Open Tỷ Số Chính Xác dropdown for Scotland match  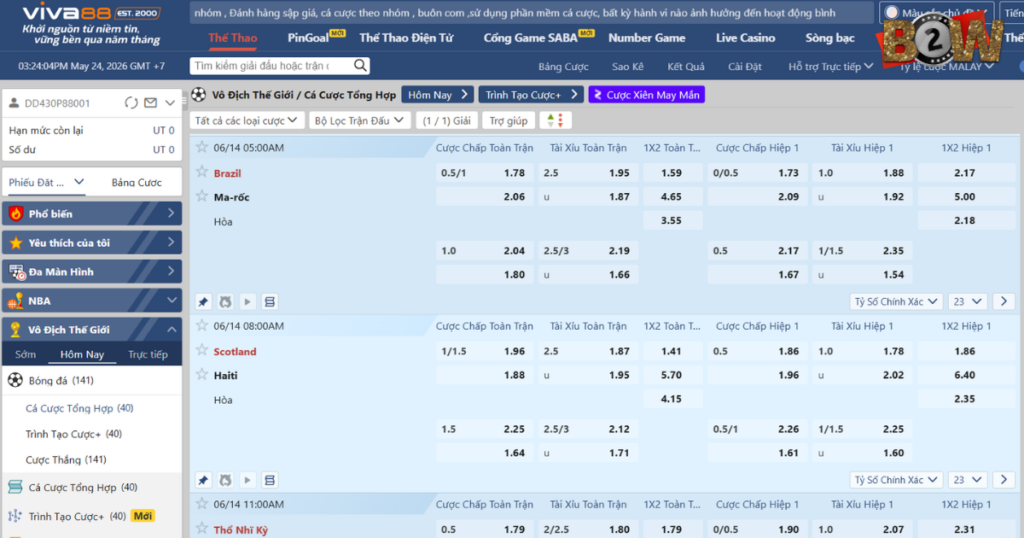pos(895,479)
